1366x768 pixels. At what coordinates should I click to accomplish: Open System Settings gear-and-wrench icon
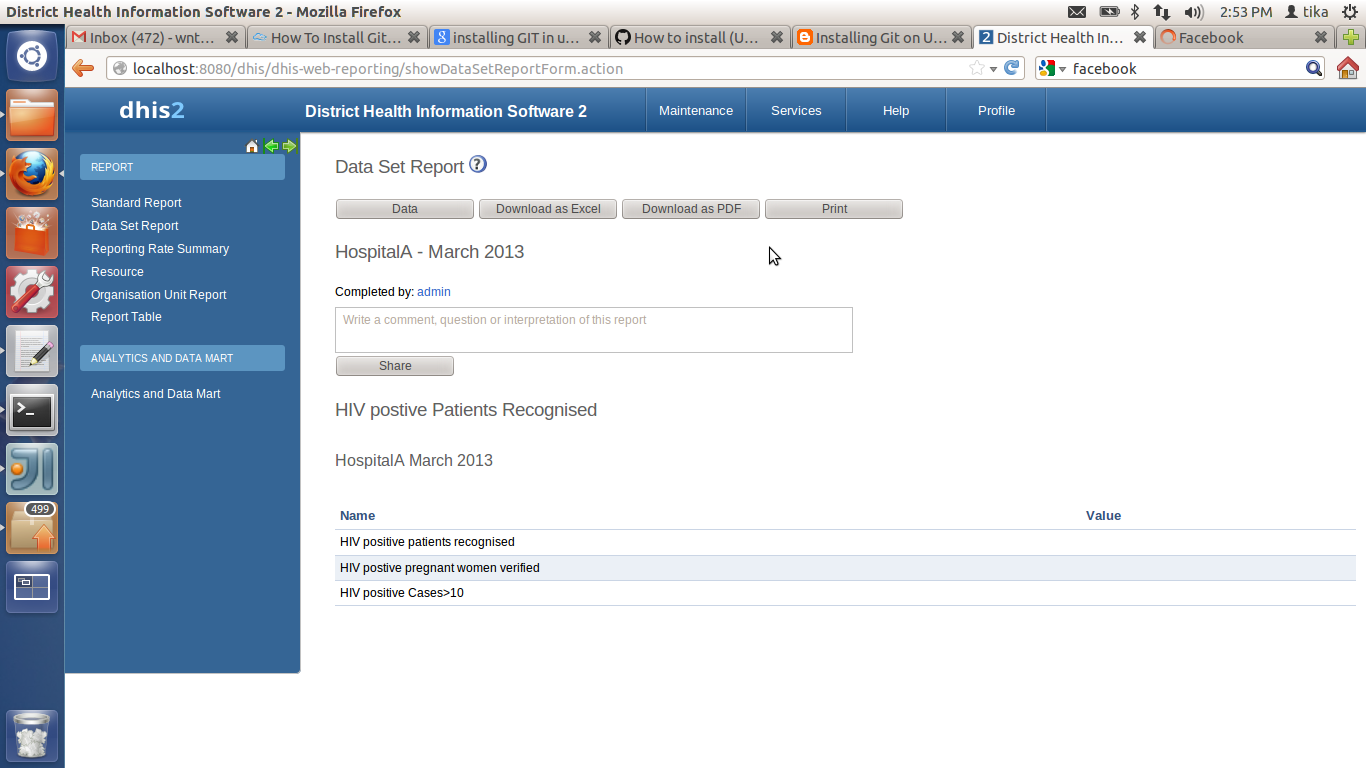(x=32, y=292)
